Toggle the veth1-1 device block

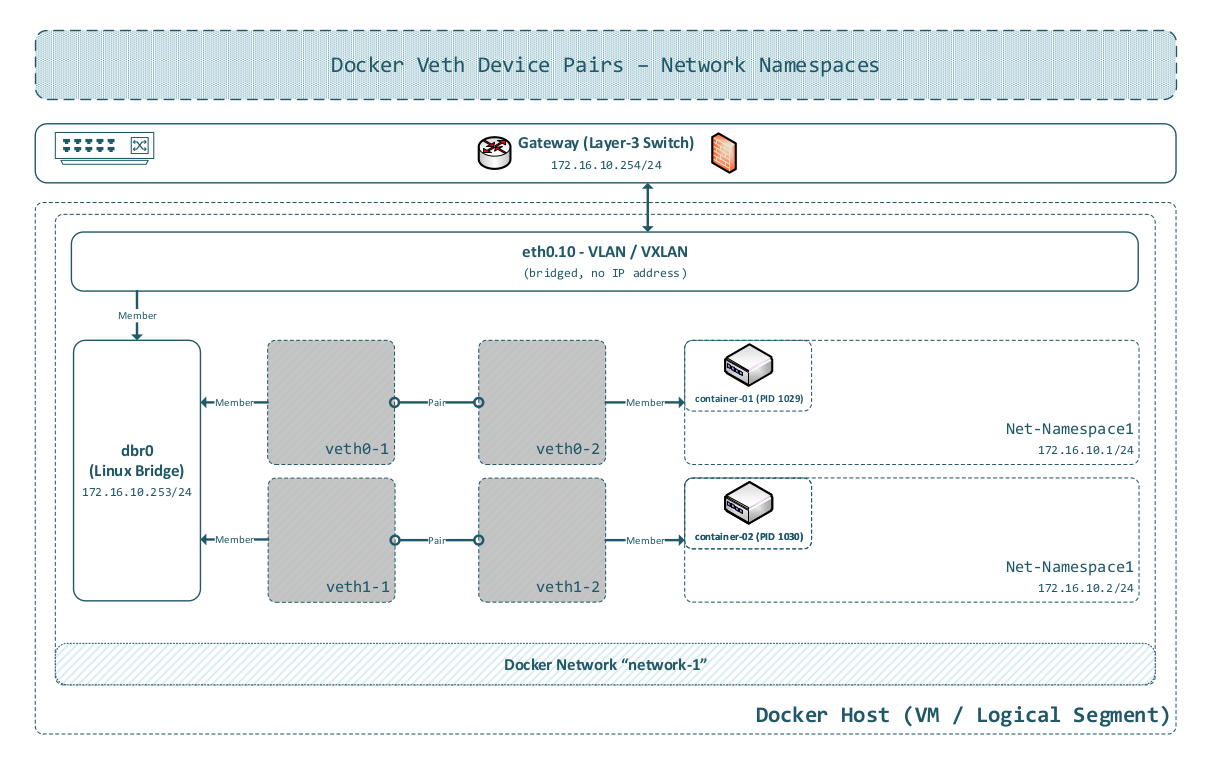(331, 540)
